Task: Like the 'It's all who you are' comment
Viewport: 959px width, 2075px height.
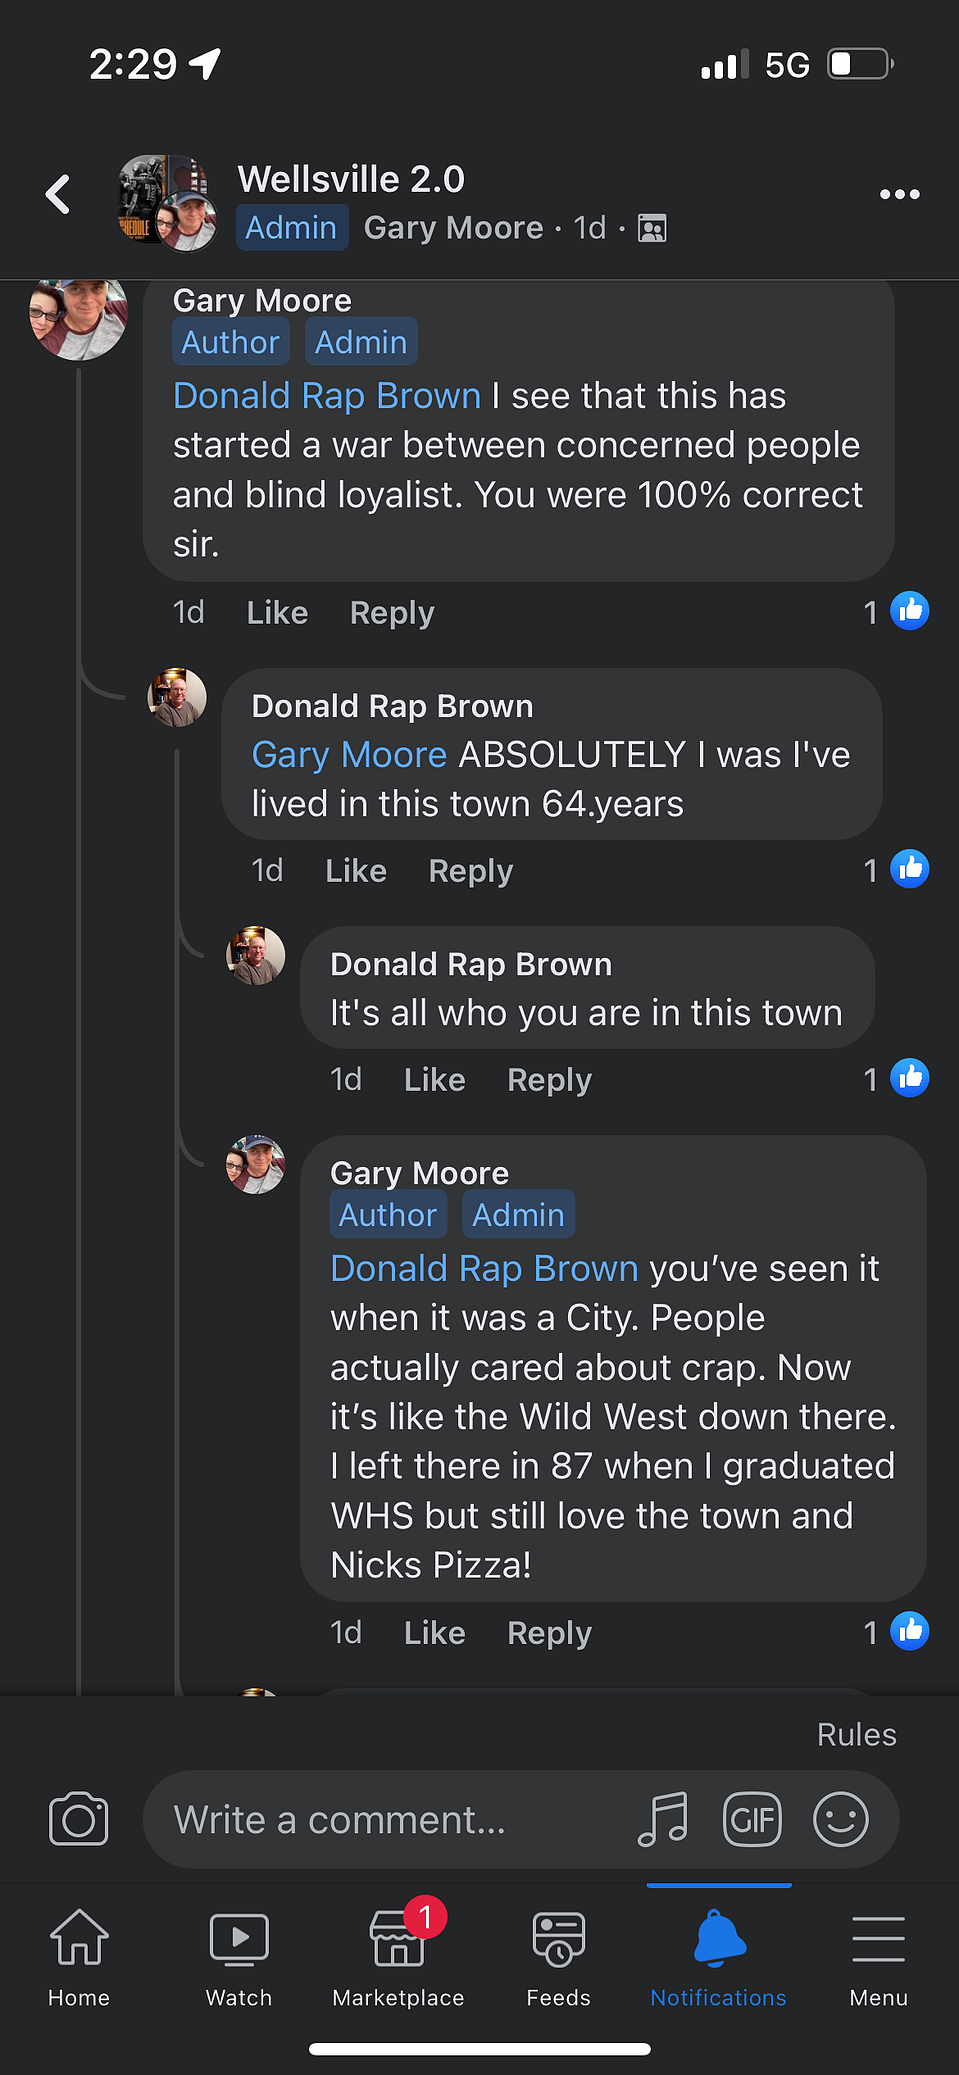Action: pyautogui.click(x=435, y=1080)
